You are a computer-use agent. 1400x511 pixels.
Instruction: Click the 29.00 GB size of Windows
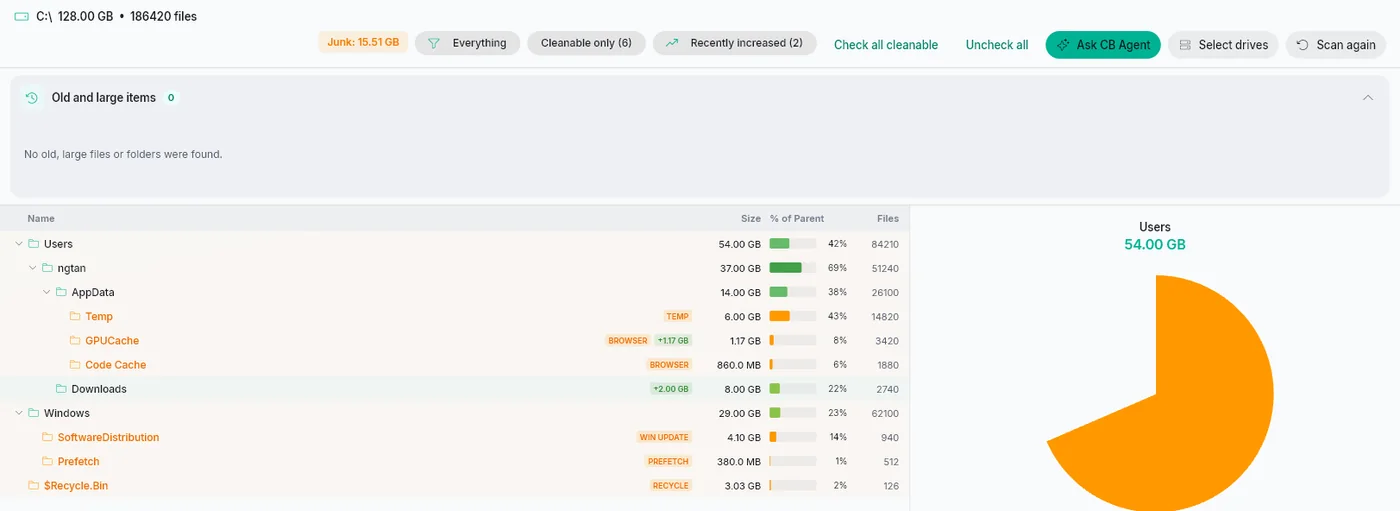click(x=740, y=413)
